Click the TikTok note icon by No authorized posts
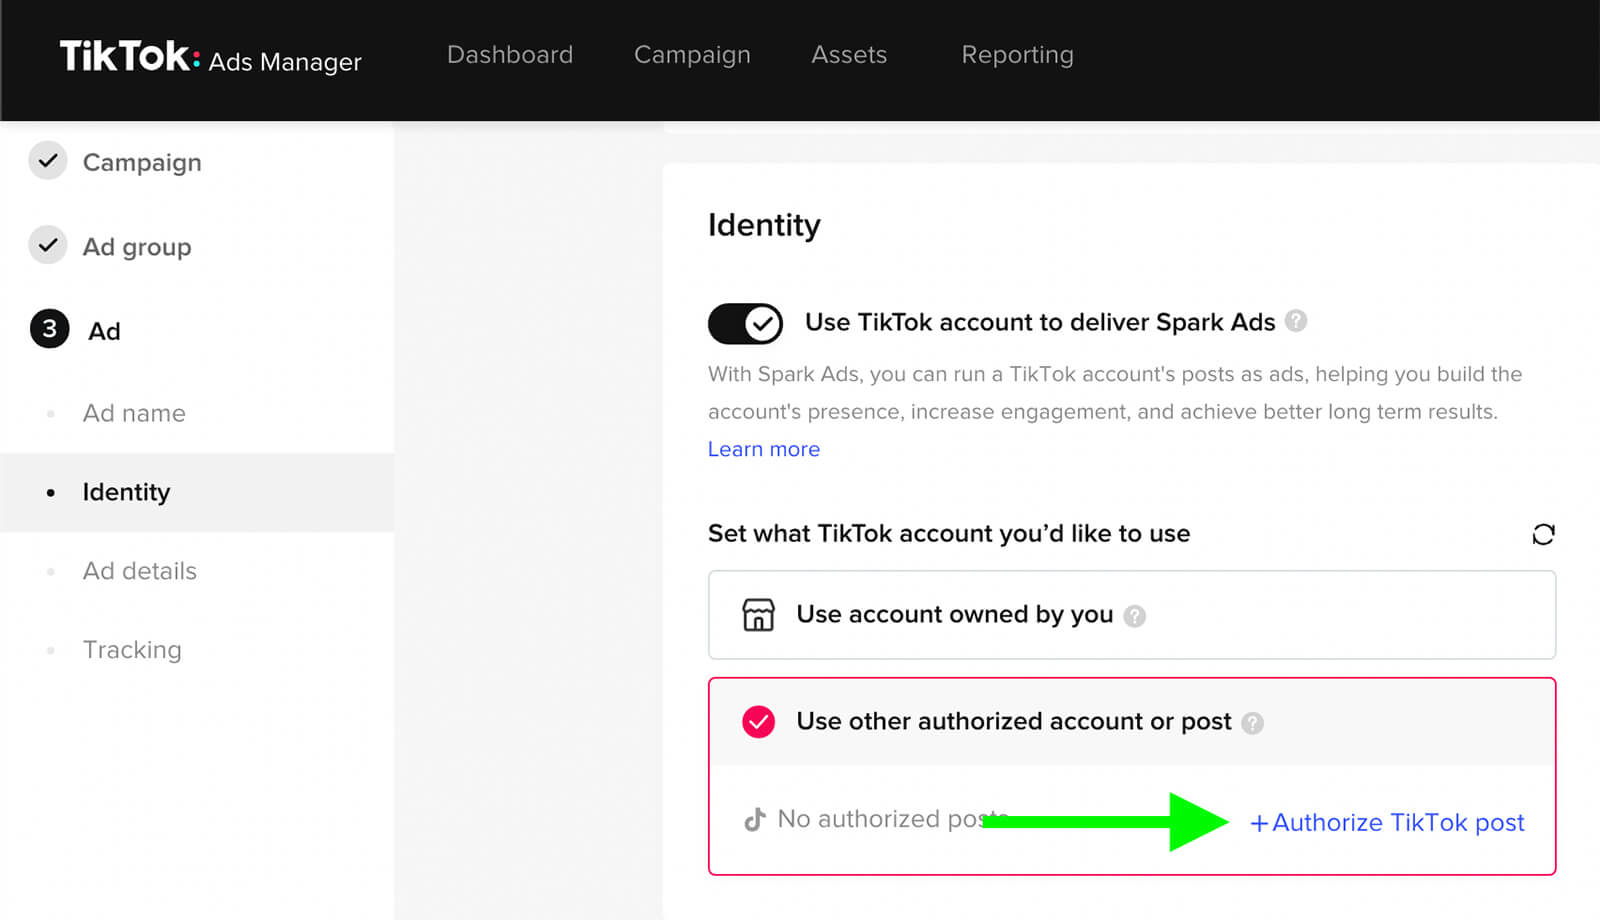Screen dimensions: 1600x920 [x=755, y=820]
